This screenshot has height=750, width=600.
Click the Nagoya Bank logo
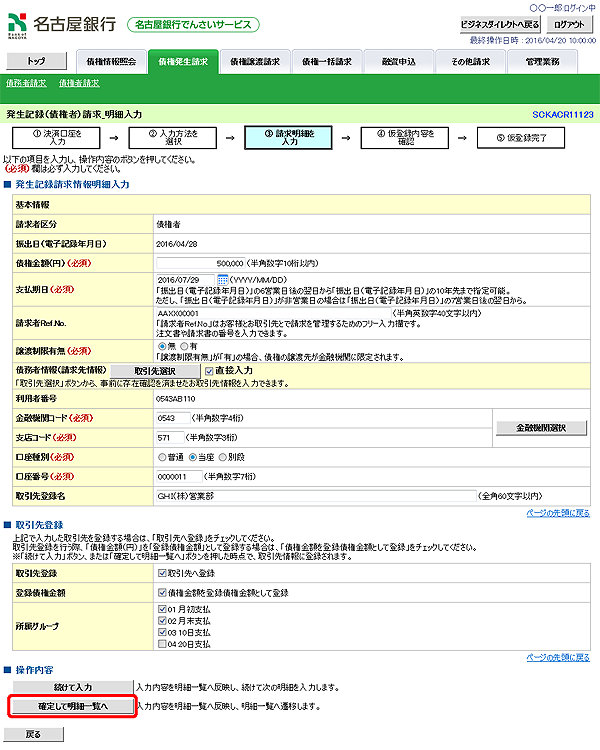62,25
